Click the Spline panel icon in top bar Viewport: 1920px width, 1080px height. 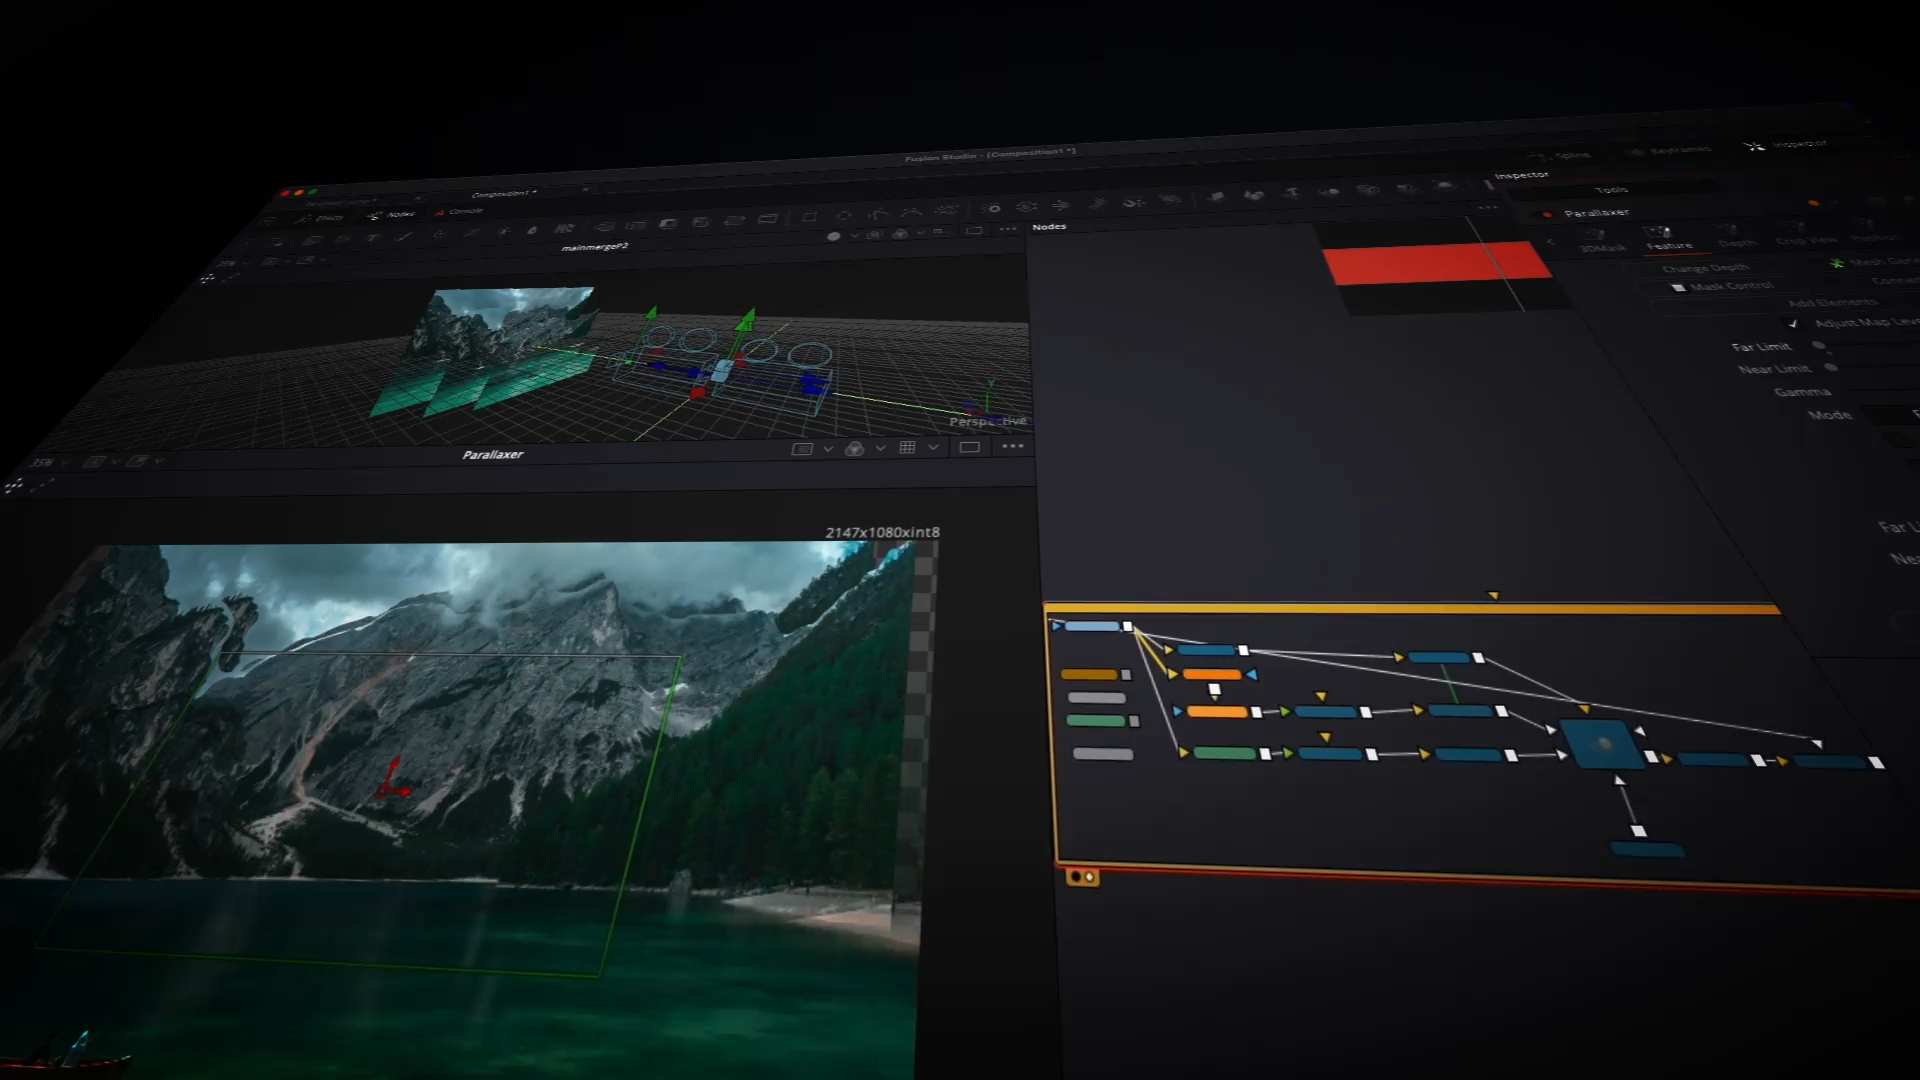tap(1538, 156)
